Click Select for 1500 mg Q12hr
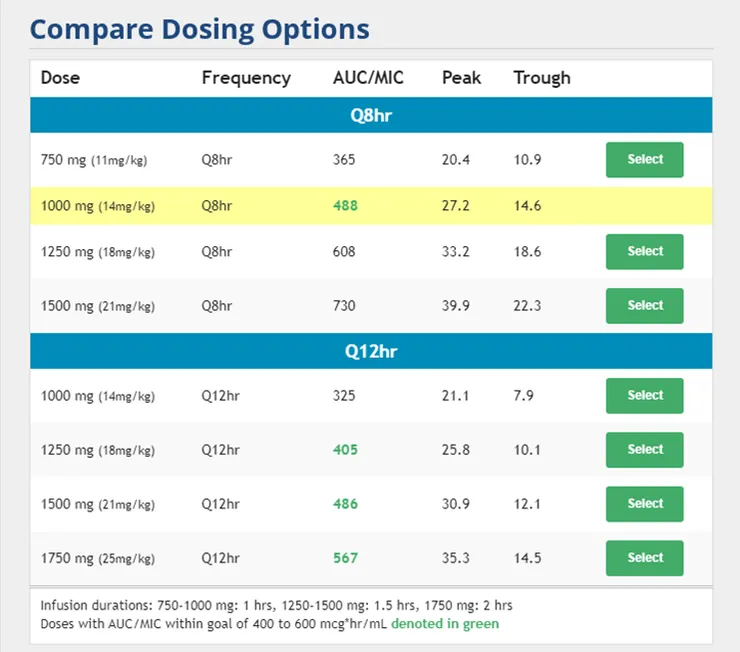740x652 pixels. [x=644, y=504]
